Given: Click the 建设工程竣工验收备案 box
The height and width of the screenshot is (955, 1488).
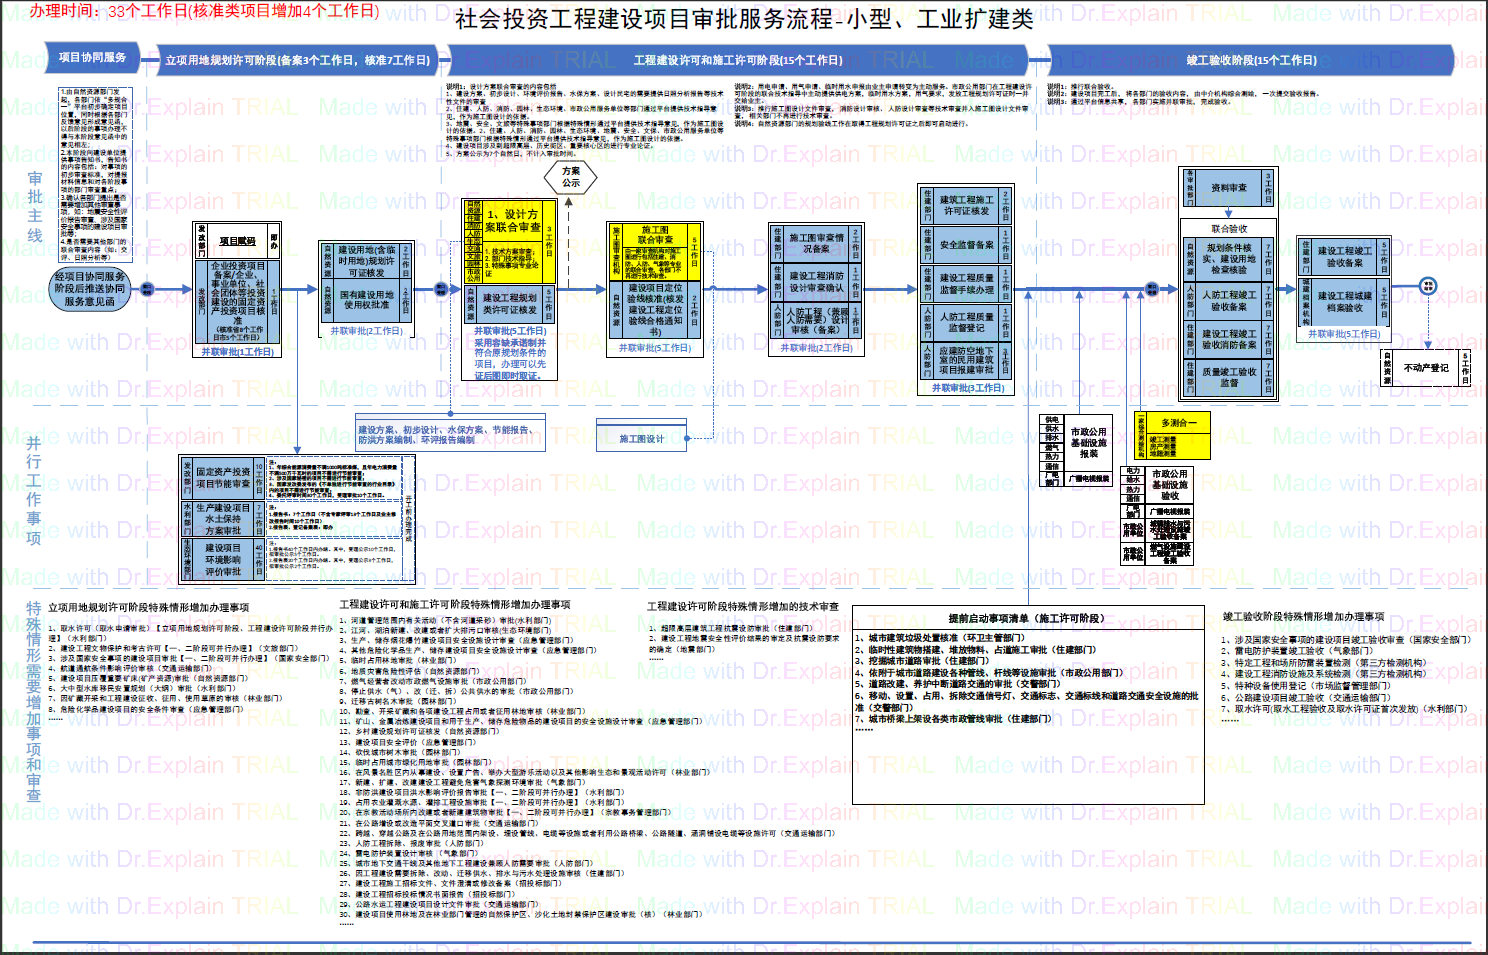Looking at the screenshot, I should pos(1345,257).
